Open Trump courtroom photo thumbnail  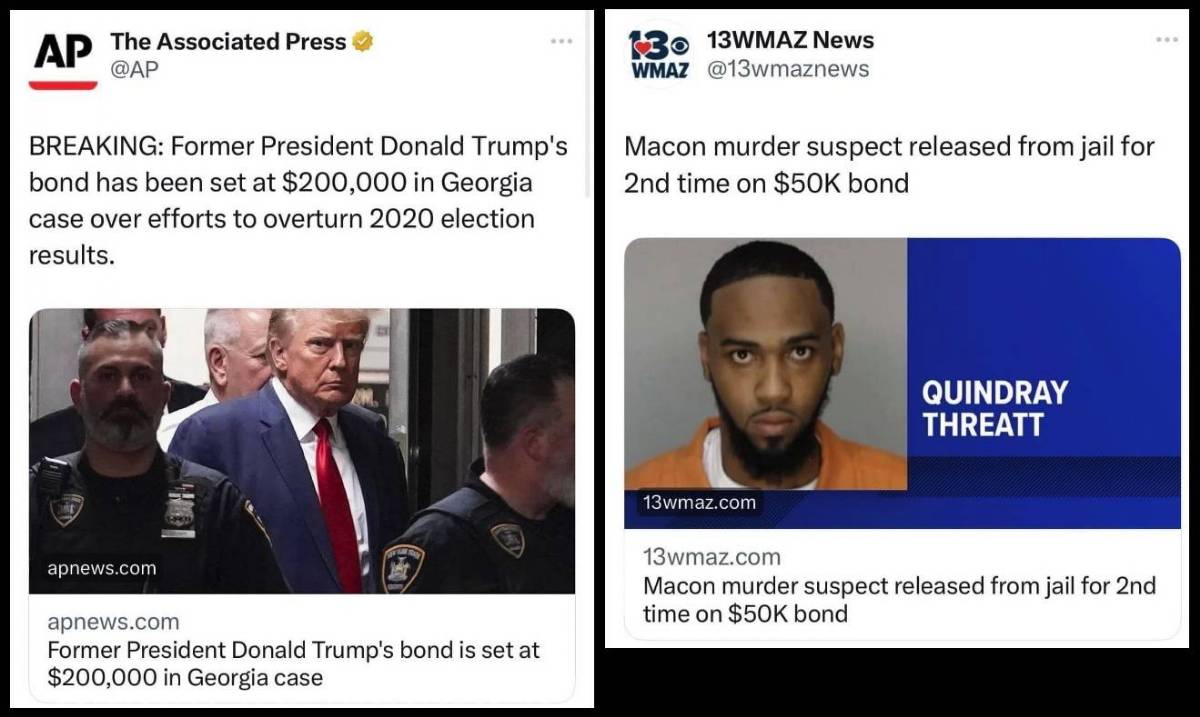click(x=302, y=451)
